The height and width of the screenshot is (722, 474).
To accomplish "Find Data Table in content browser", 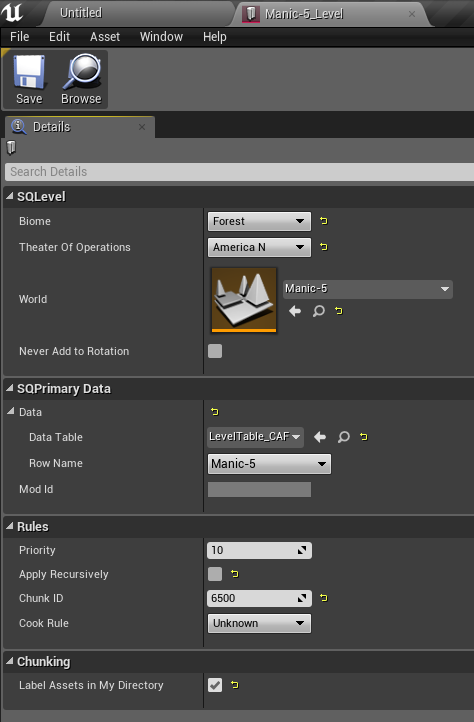I will pos(344,437).
